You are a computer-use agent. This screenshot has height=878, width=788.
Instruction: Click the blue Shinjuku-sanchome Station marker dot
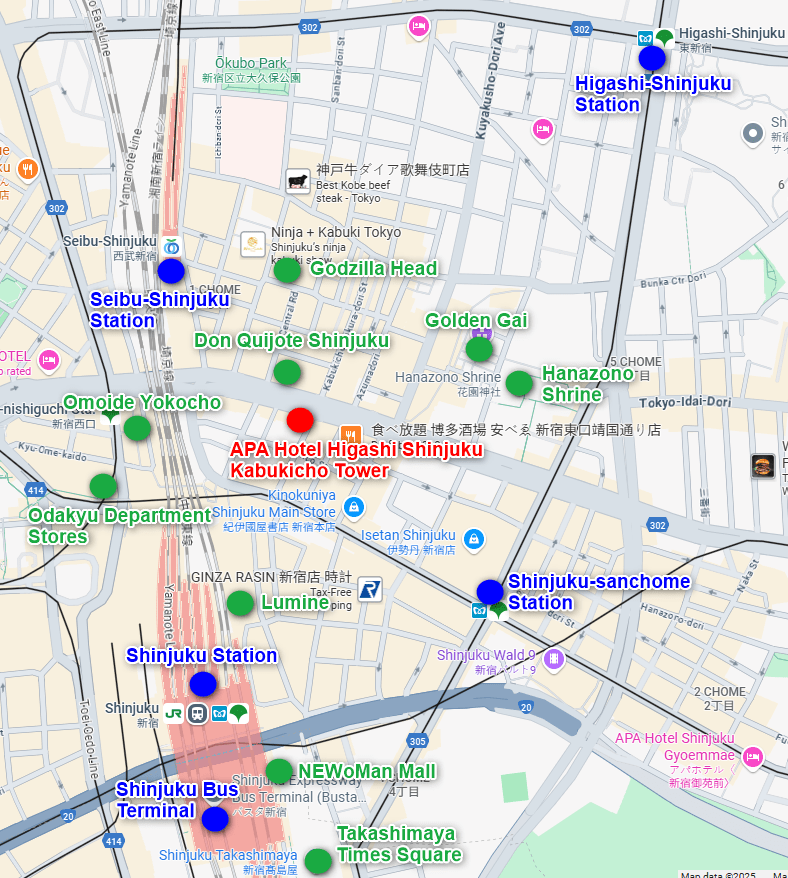click(x=490, y=592)
